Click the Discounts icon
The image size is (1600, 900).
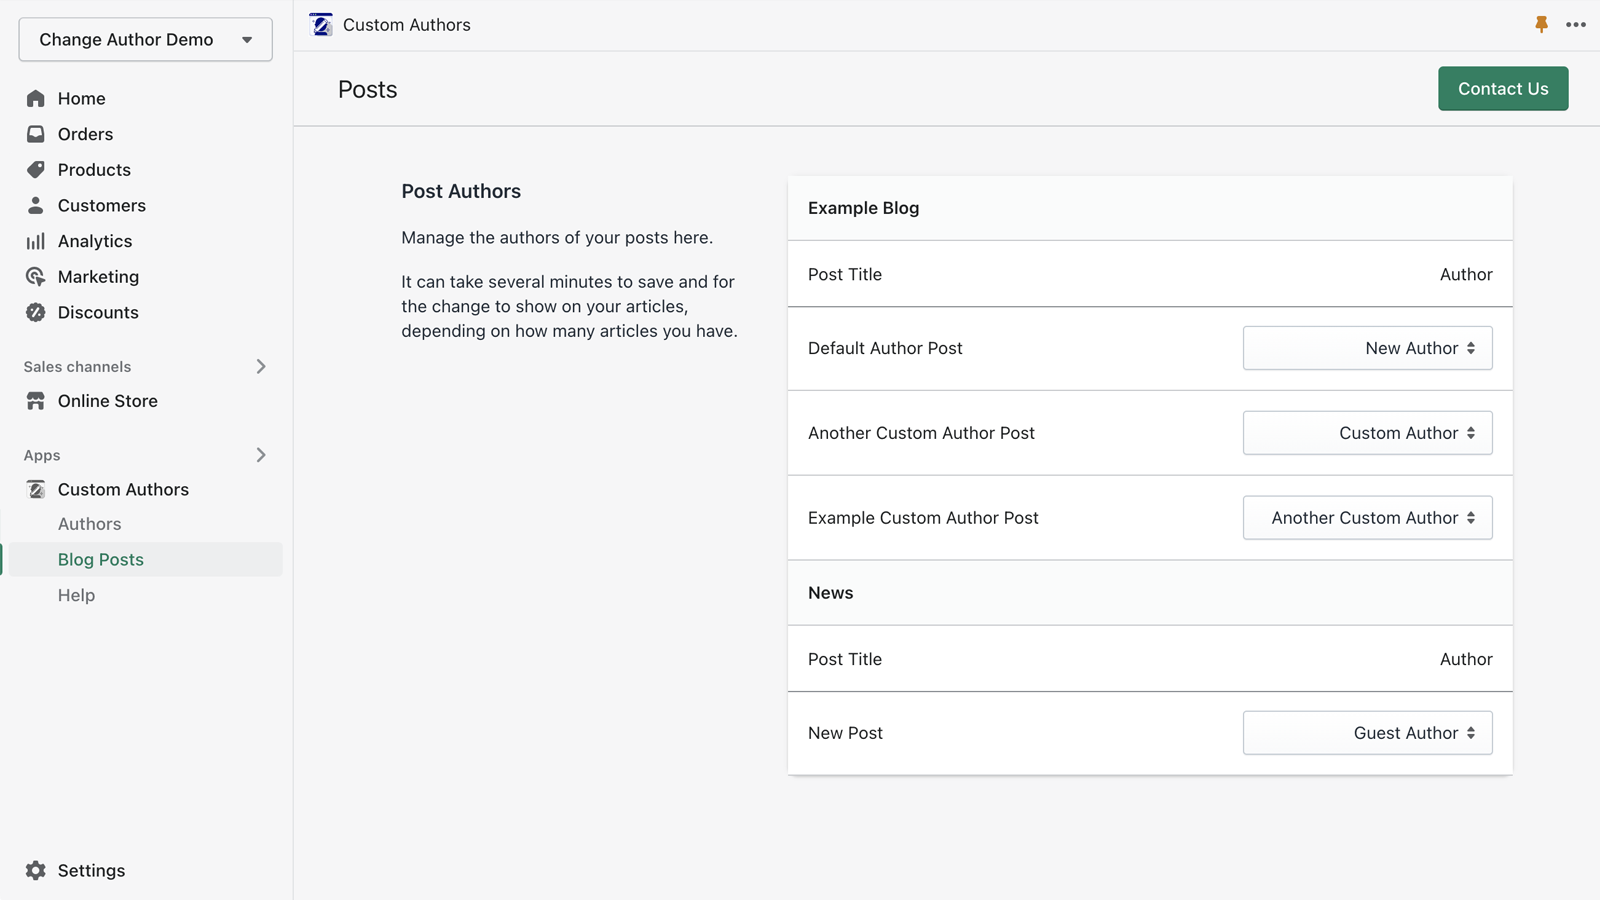[36, 312]
